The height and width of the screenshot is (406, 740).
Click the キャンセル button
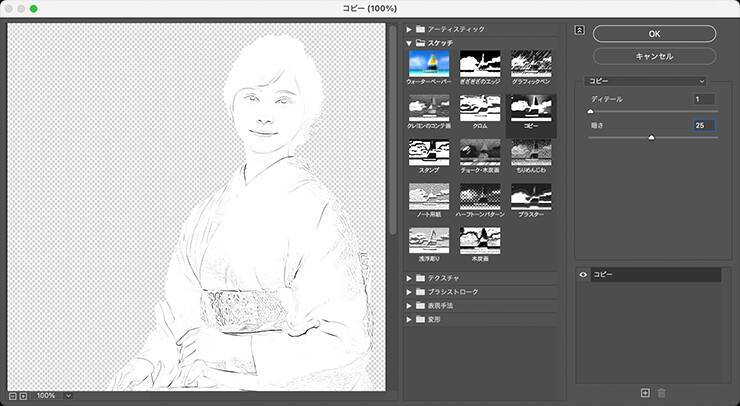click(x=654, y=56)
